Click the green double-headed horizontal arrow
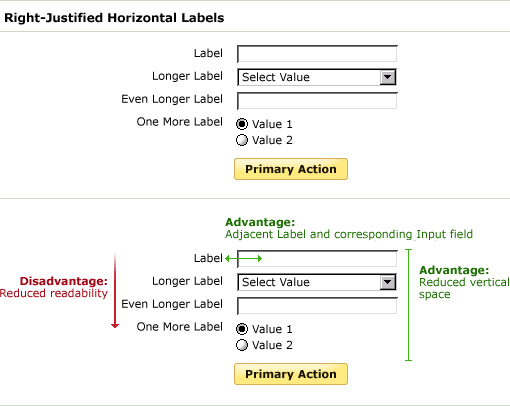The image size is (510, 406). pyautogui.click(x=244, y=258)
